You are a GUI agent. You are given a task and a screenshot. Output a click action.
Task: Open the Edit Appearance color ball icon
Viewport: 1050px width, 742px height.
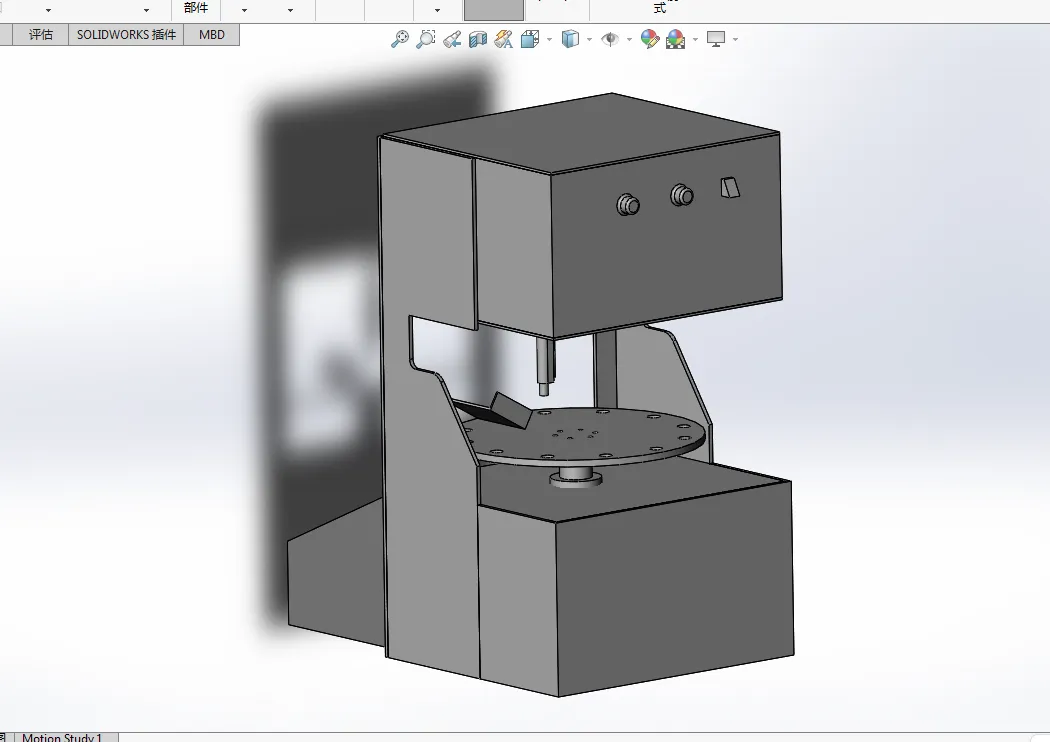(650, 40)
